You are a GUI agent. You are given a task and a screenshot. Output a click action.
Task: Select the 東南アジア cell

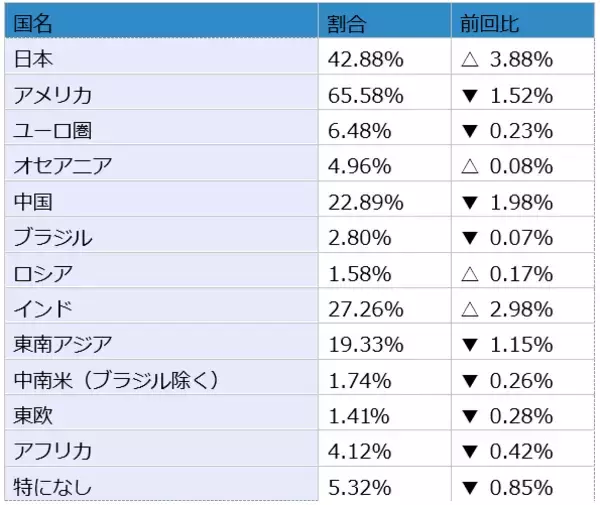point(63,345)
